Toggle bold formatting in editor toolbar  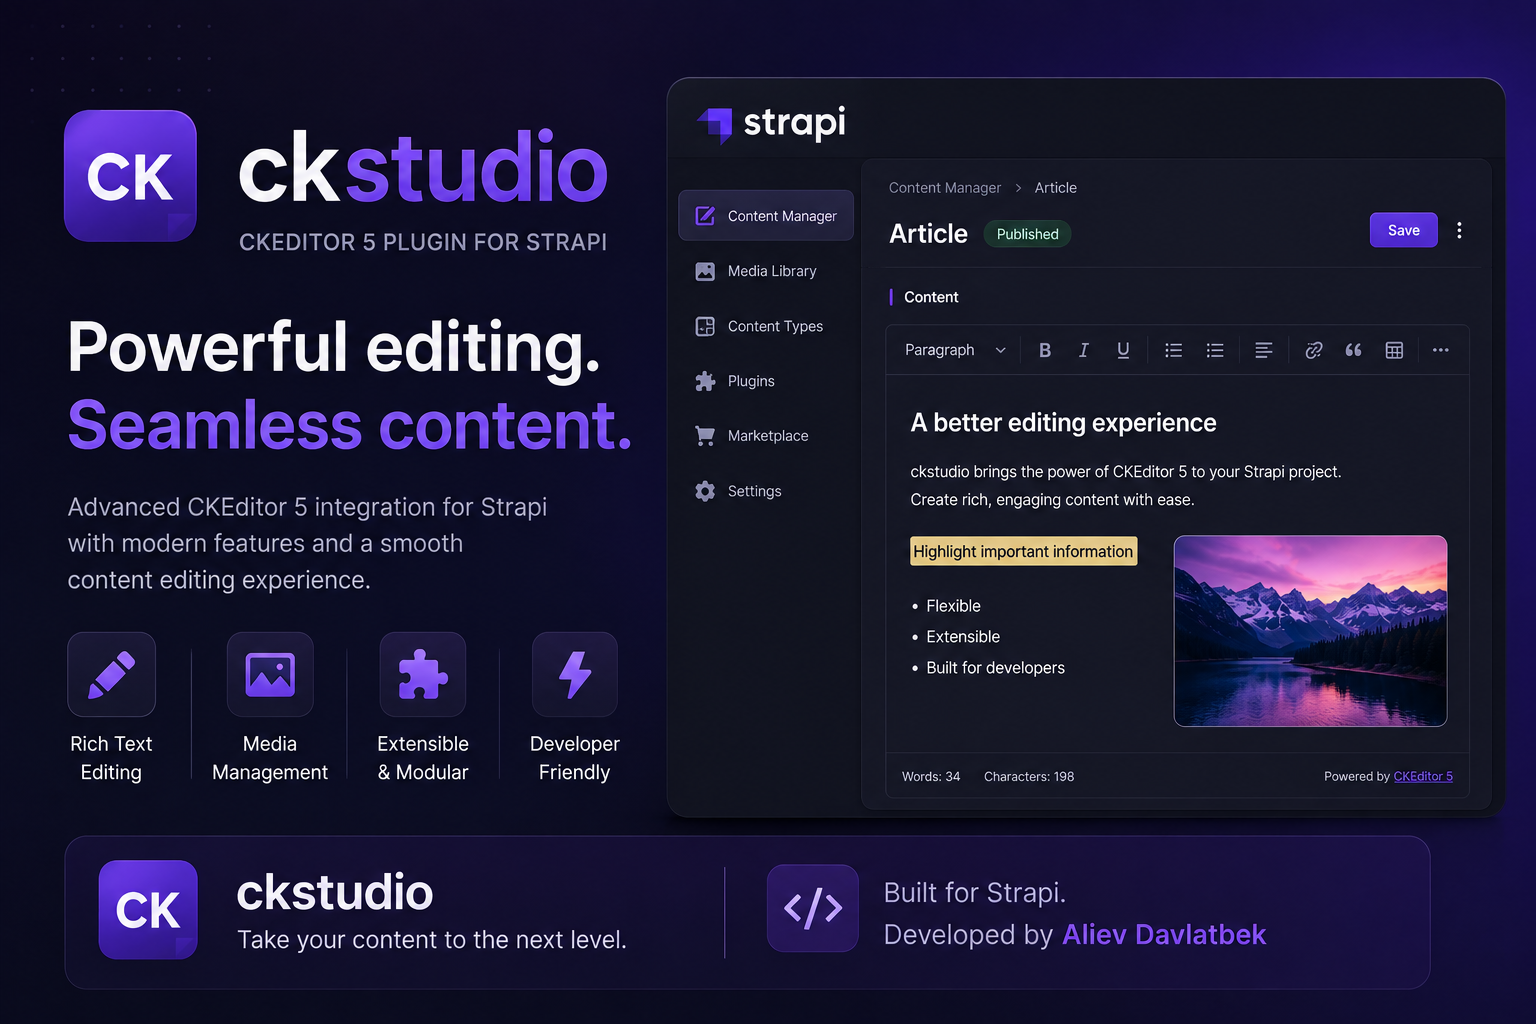pyautogui.click(x=1045, y=350)
